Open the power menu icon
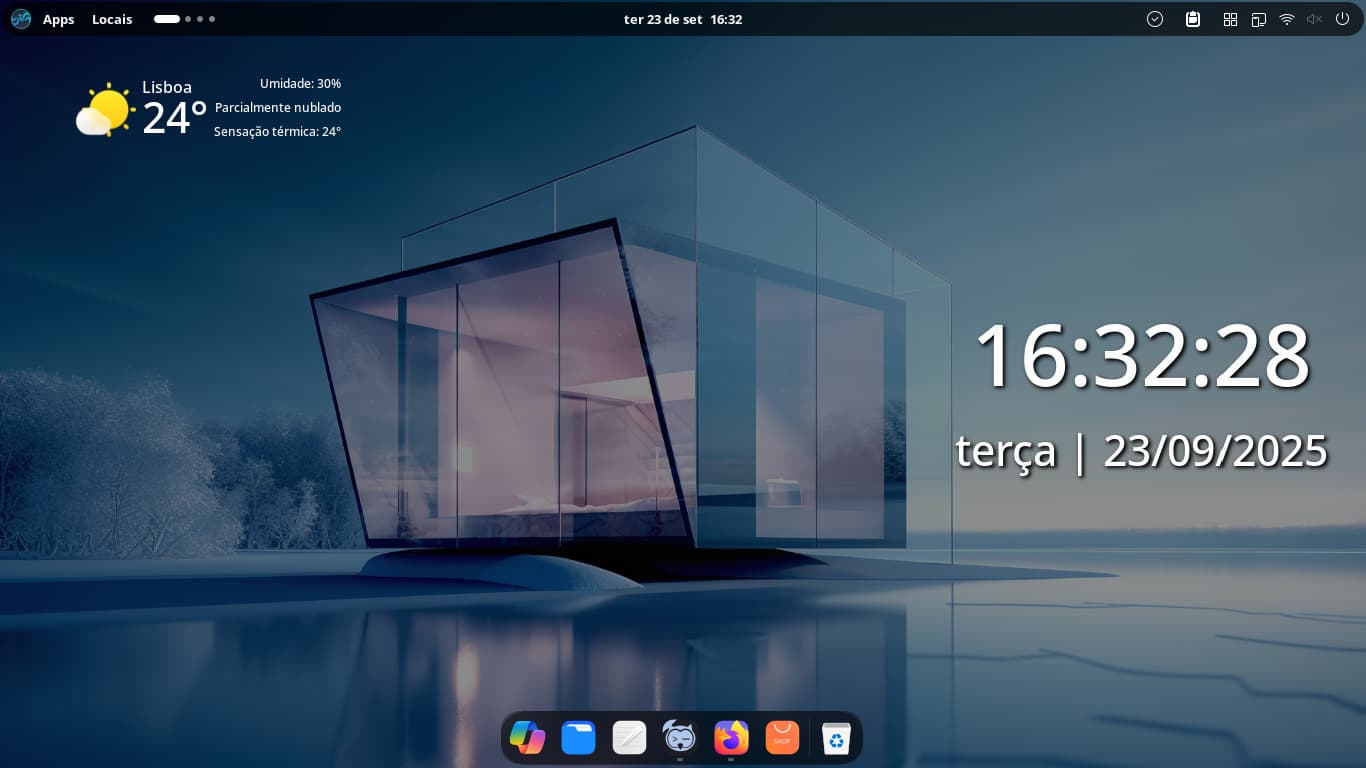Screen dimensions: 1366x768 (x=1342, y=19)
